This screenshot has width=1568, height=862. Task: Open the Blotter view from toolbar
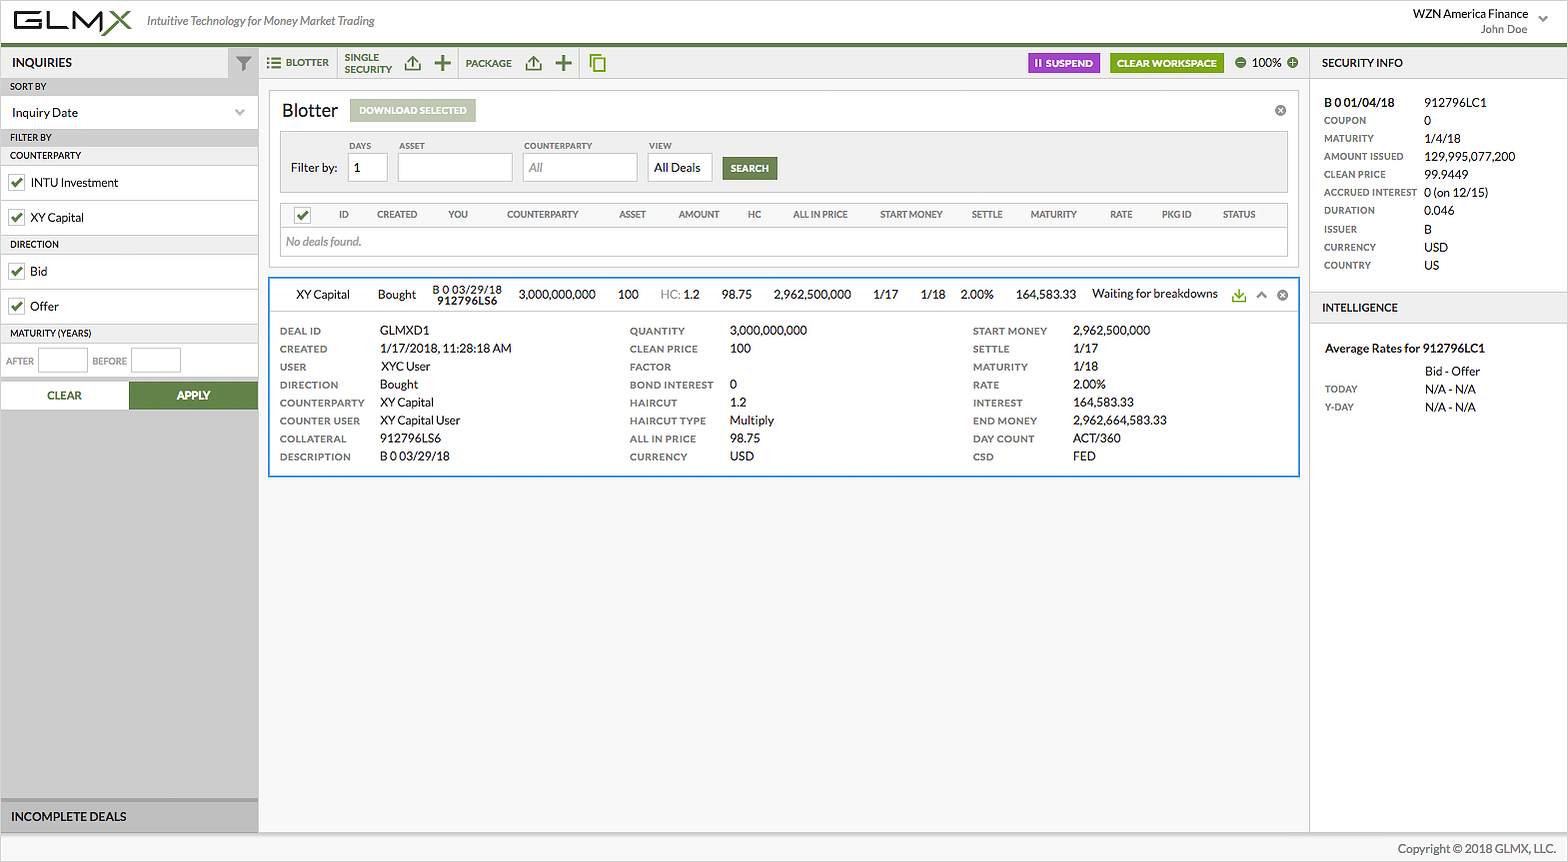(x=298, y=63)
